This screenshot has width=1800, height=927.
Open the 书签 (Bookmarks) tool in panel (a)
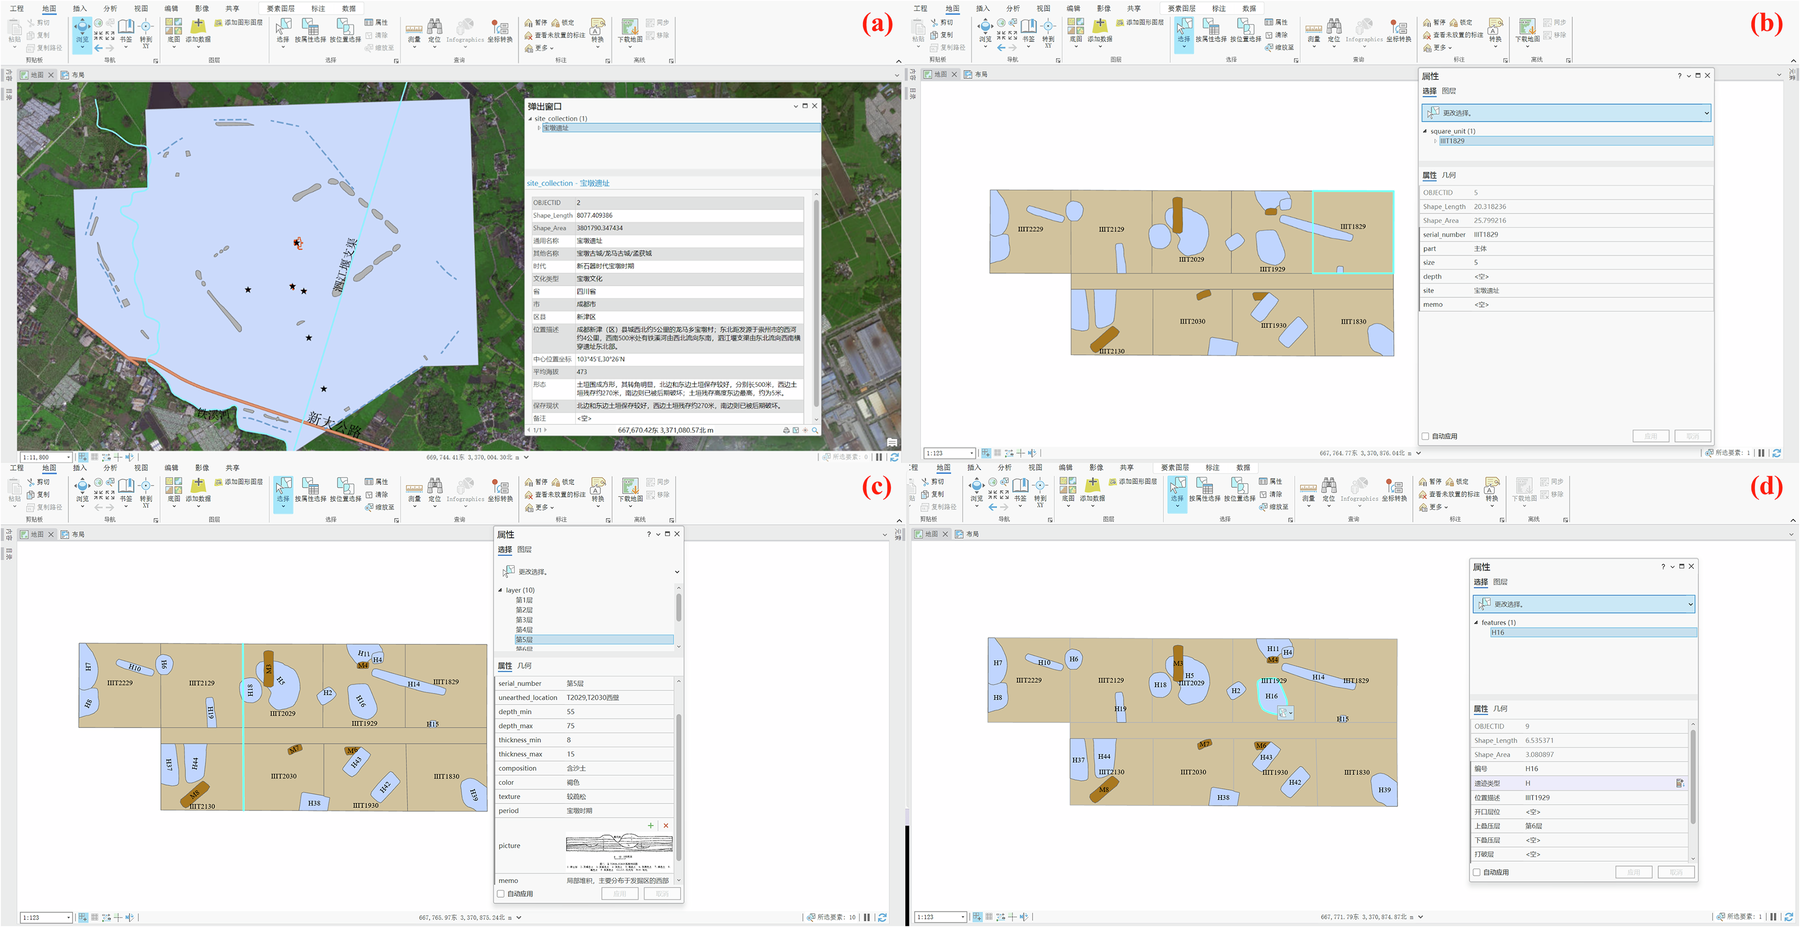click(126, 29)
